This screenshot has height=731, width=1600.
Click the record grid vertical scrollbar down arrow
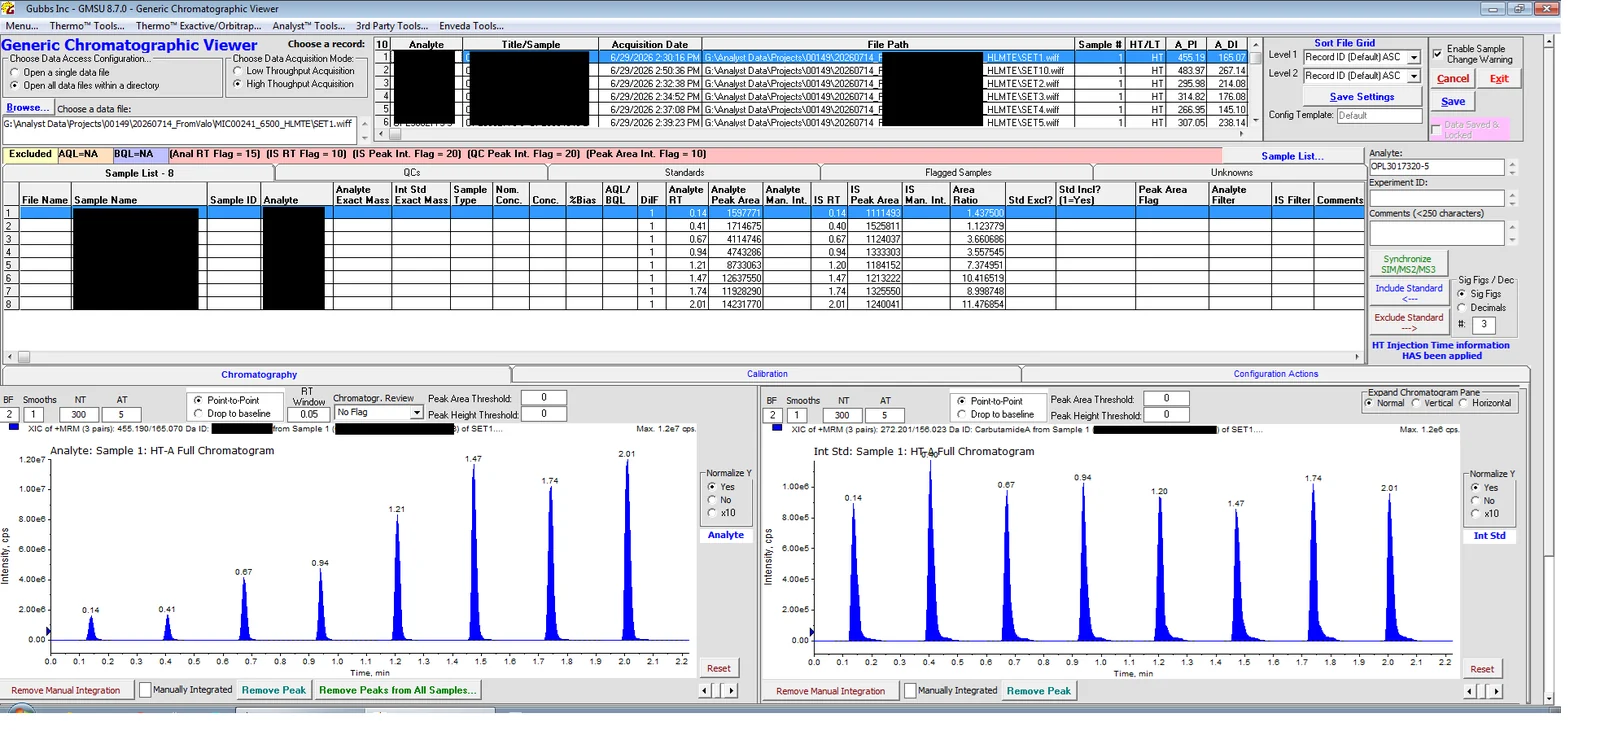tap(1255, 121)
